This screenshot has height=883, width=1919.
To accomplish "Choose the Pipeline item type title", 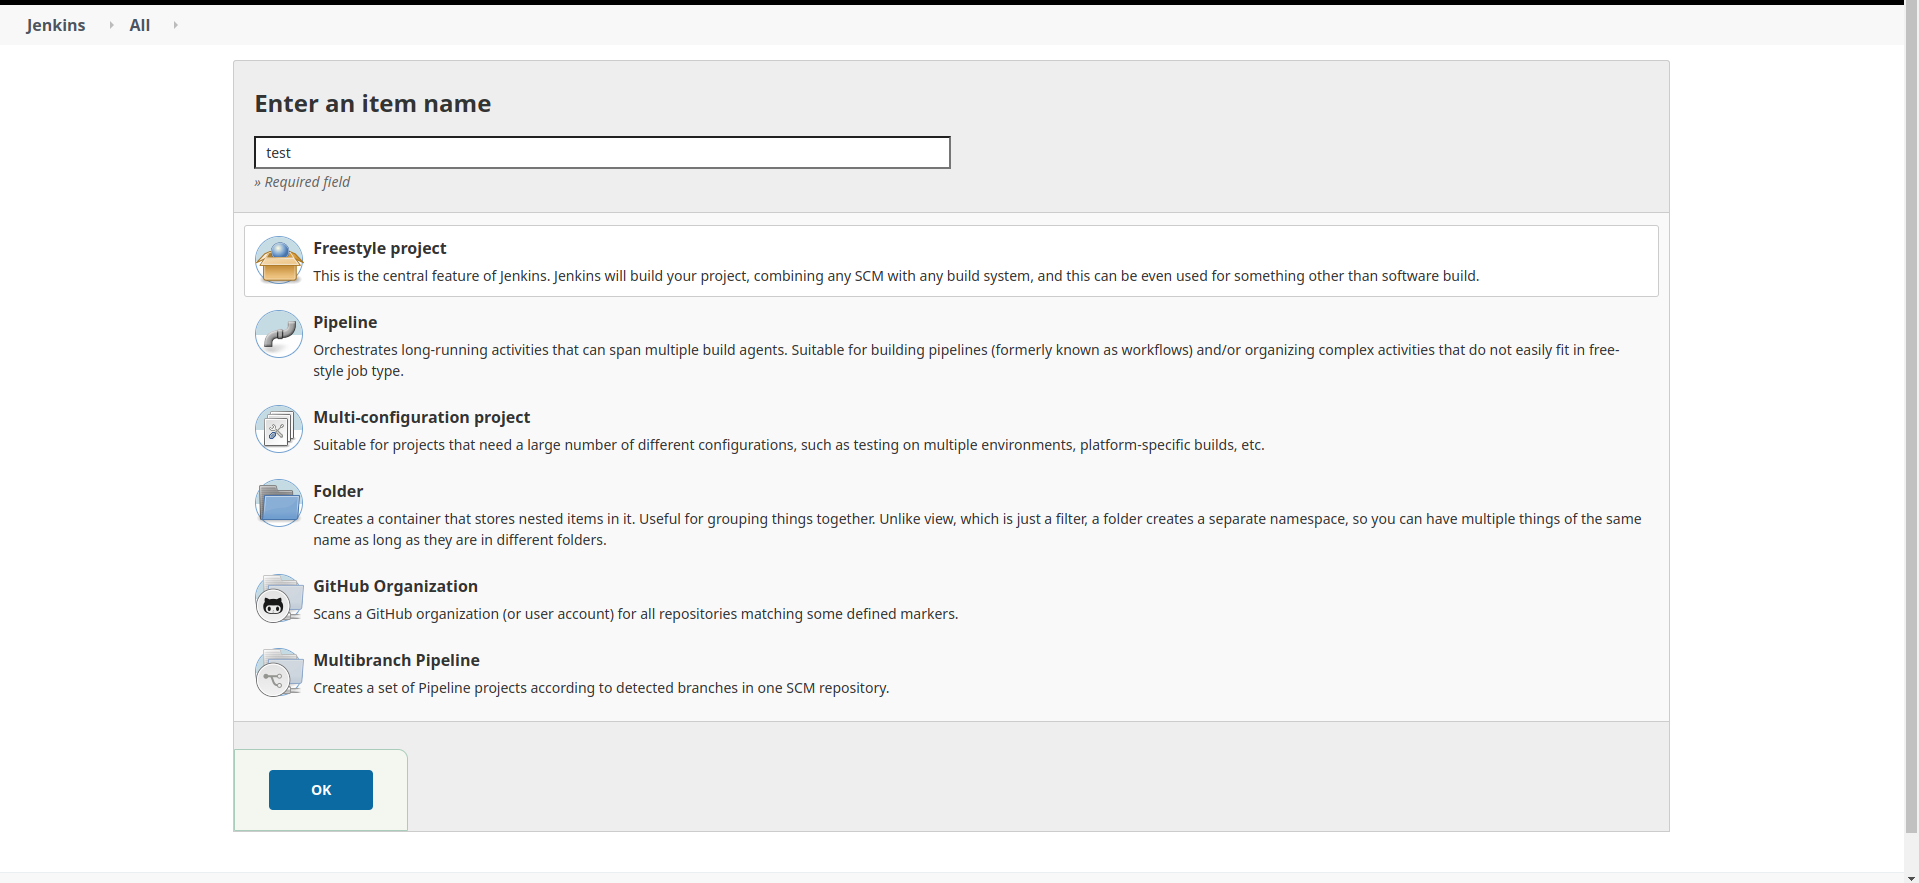I will (x=345, y=322).
